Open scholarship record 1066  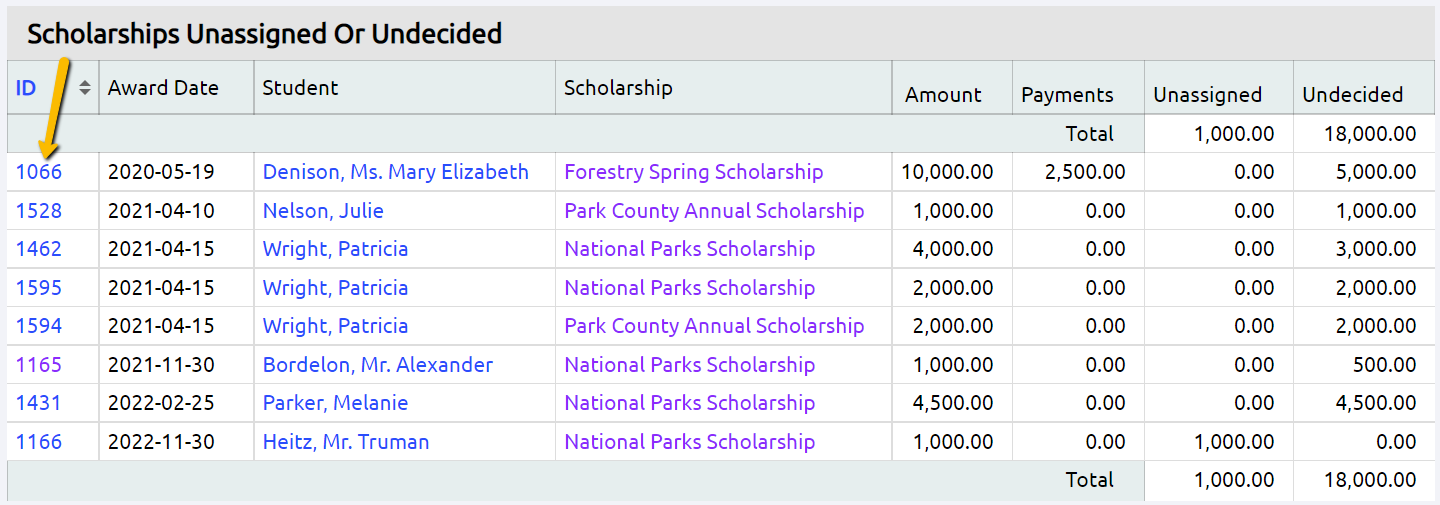(39, 172)
